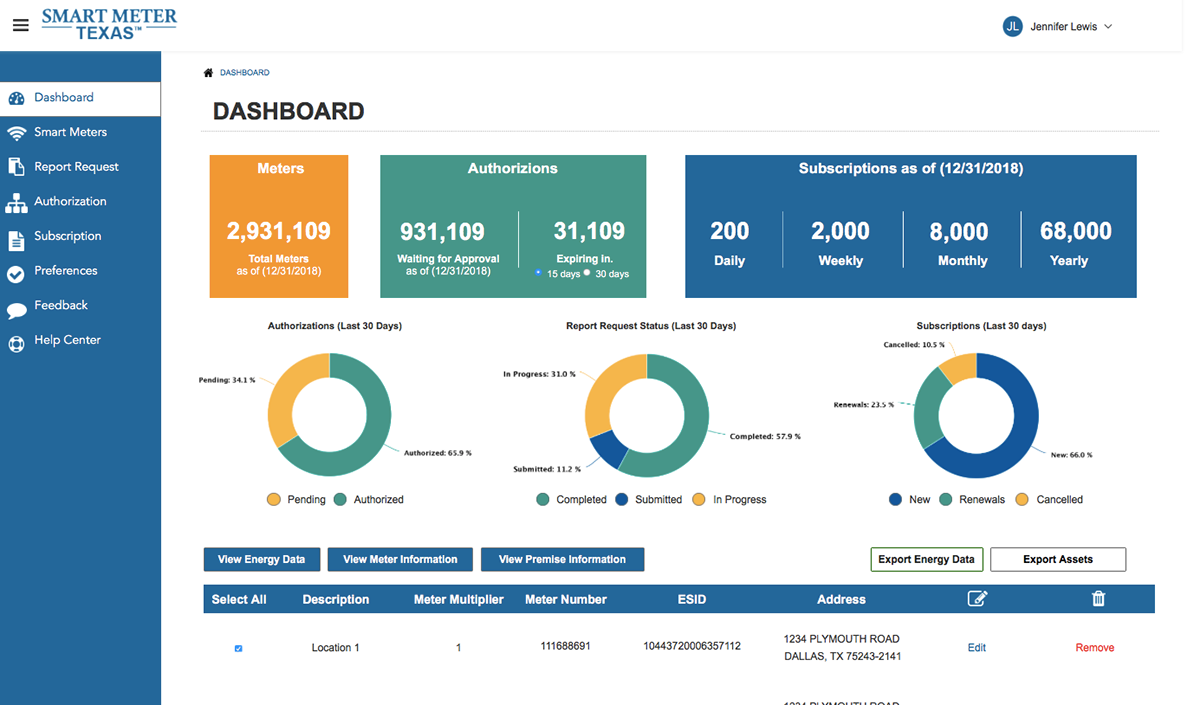This screenshot has height=705, width=1200.
Task: Click the Pending legend swatch in Authorizations chart
Action: coord(273,499)
